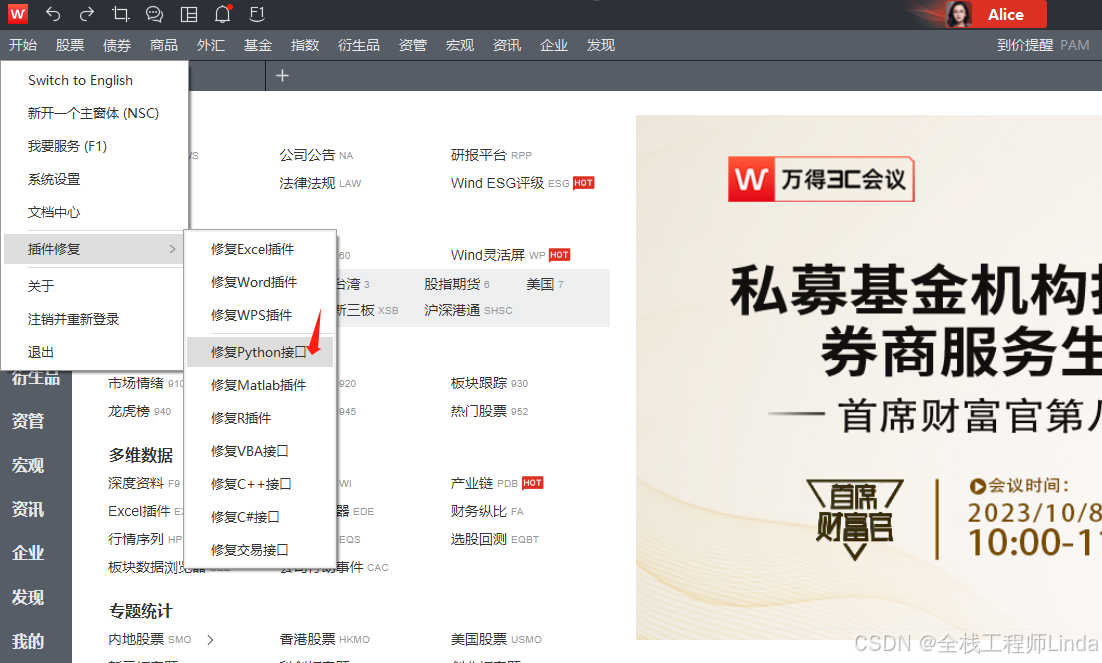The height and width of the screenshot is (663, 1102).
Task: Open the notification bell icon
Action: pyautogui.click(x=223, y=13)
